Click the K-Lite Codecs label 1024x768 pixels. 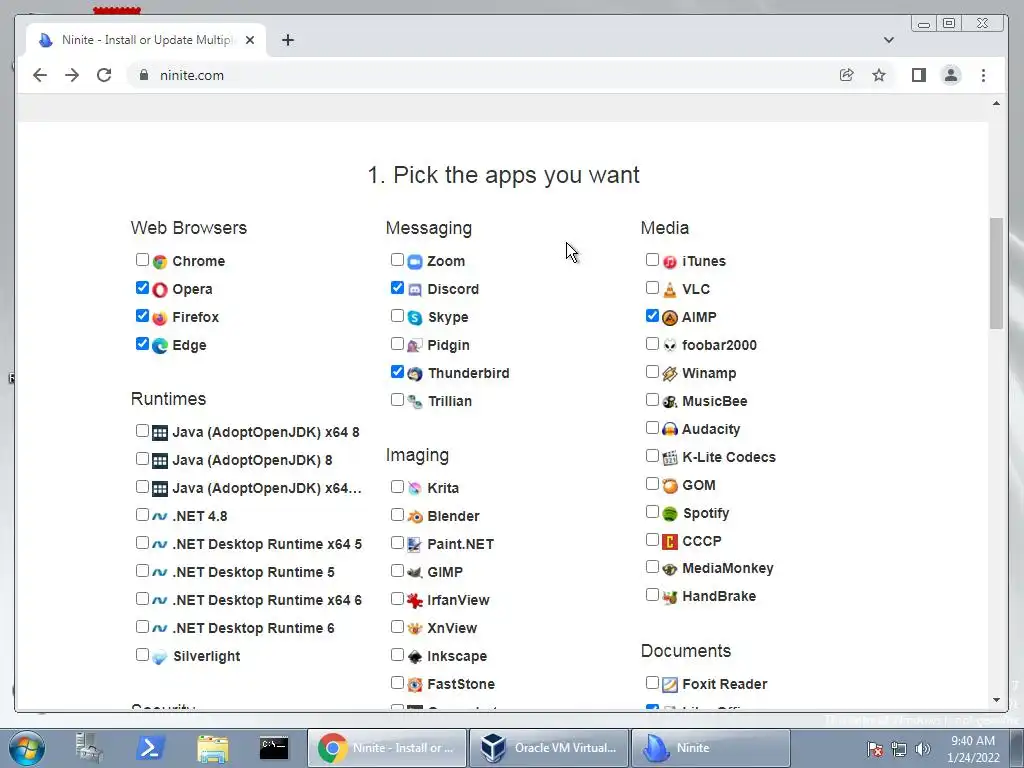(729, 457)
